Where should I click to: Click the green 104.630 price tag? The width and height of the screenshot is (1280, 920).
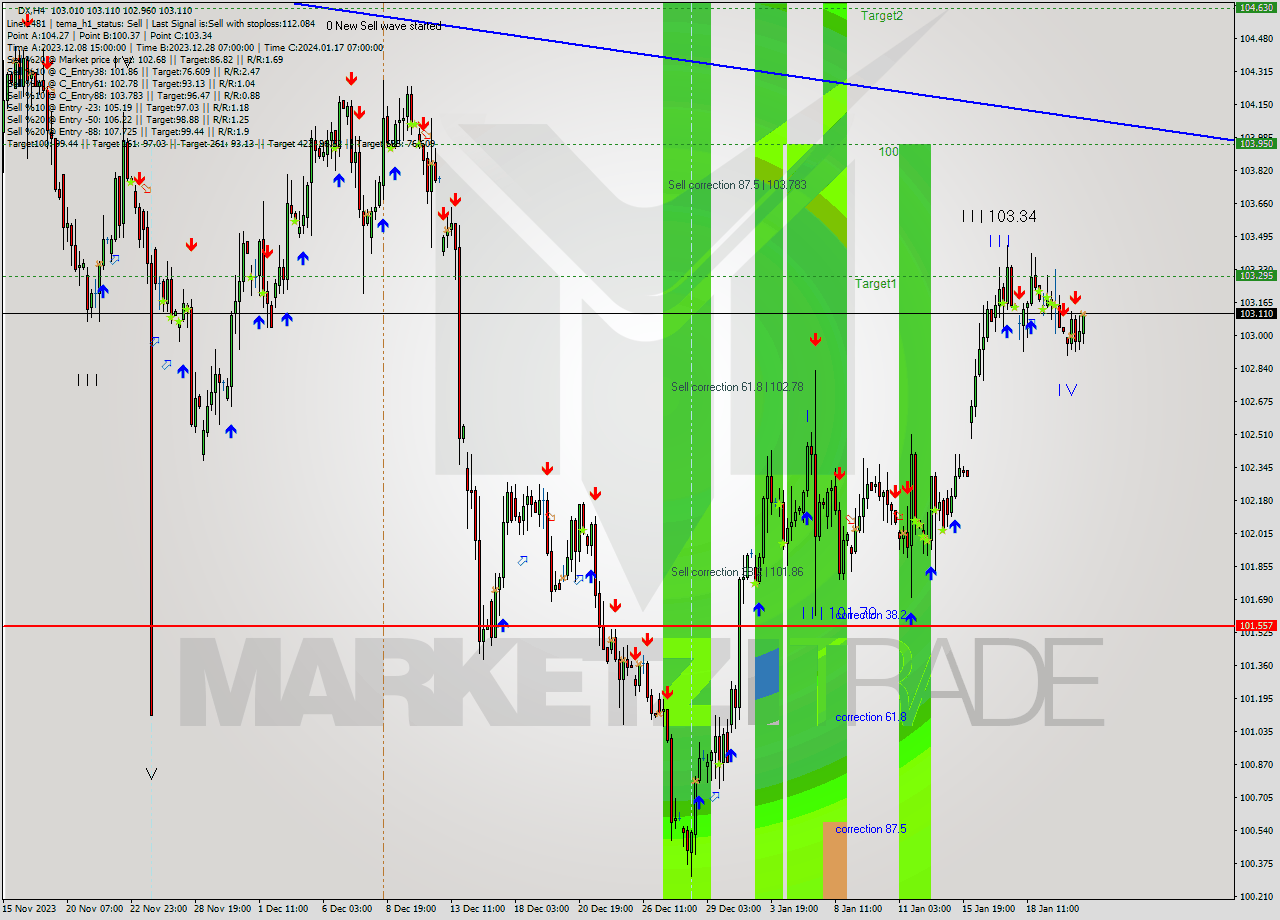pos(1256,7)
